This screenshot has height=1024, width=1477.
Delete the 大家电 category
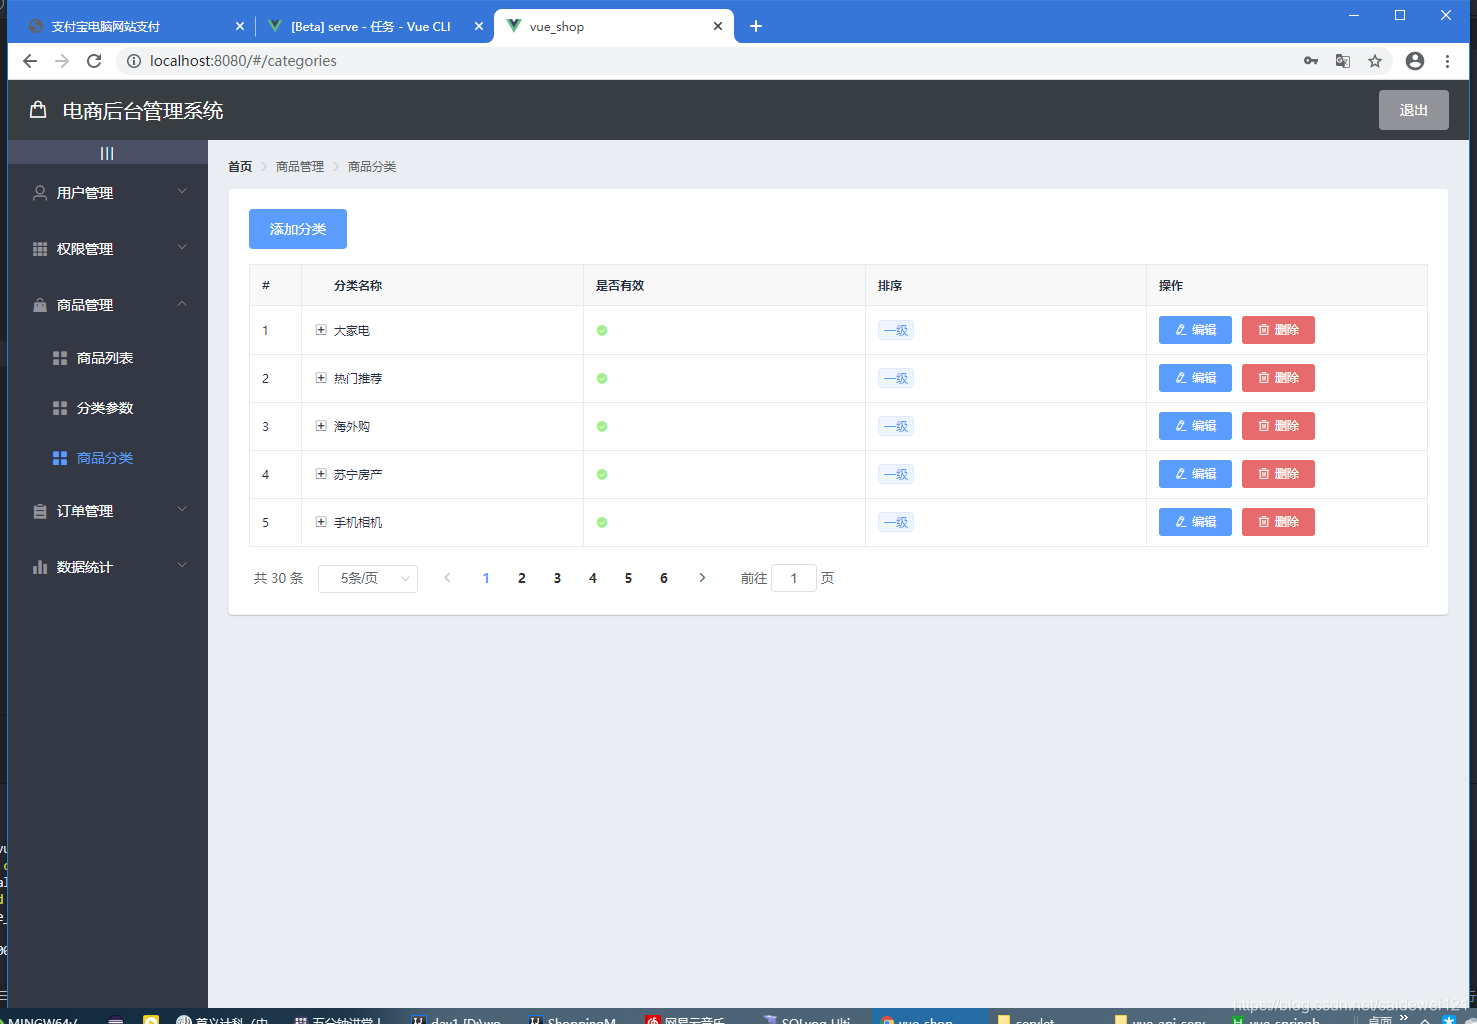[1278, 330]
